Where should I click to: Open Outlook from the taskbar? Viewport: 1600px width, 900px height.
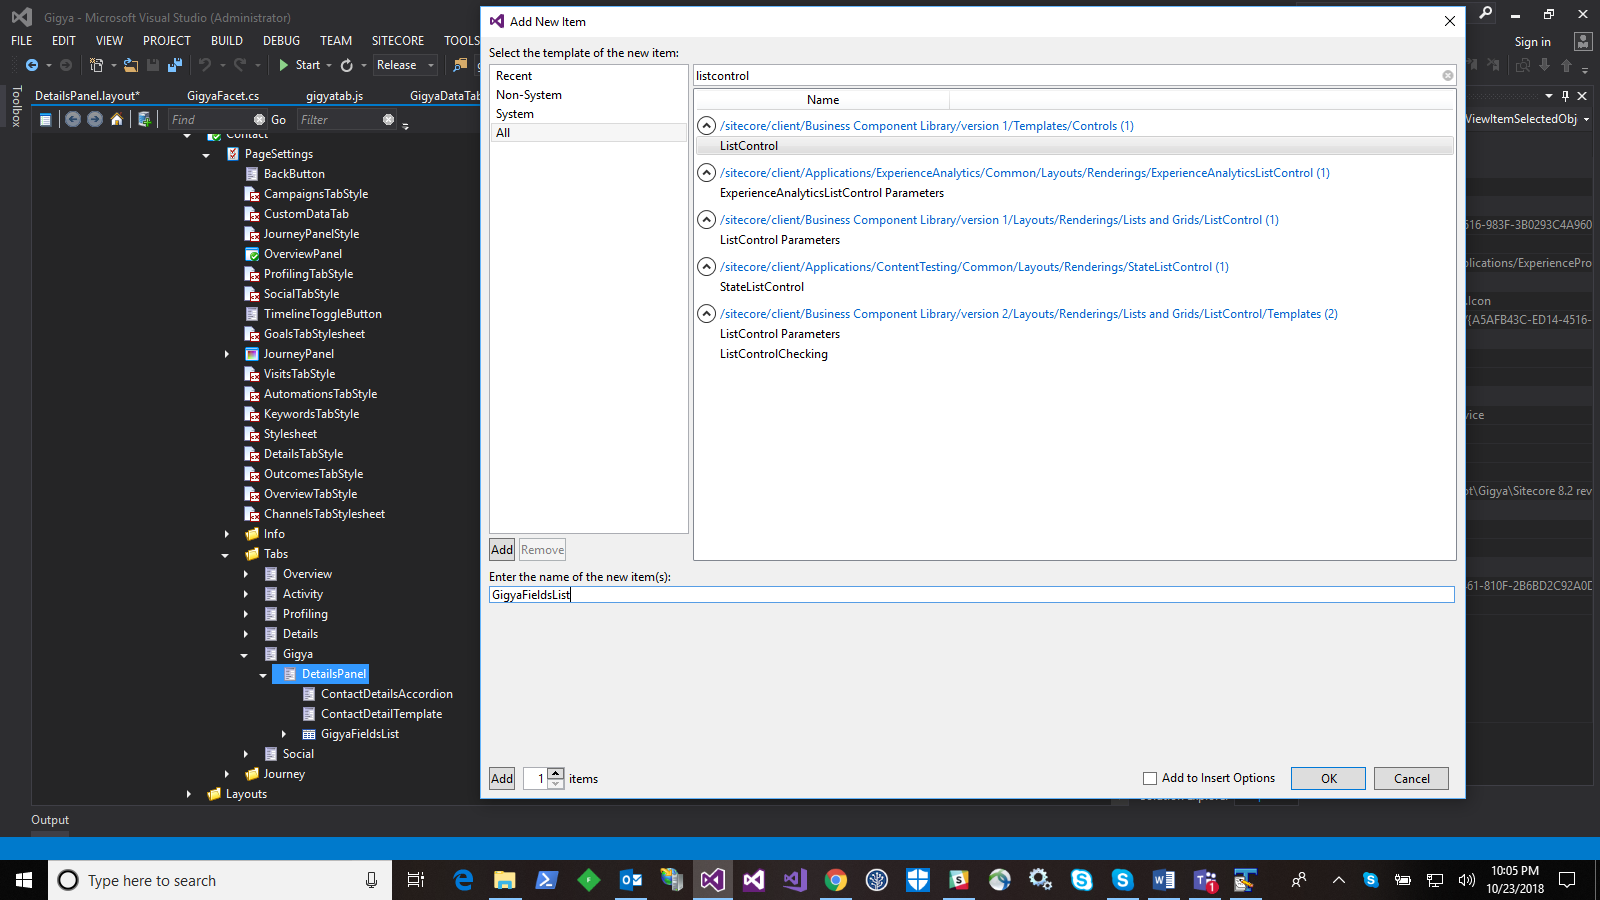630,880
